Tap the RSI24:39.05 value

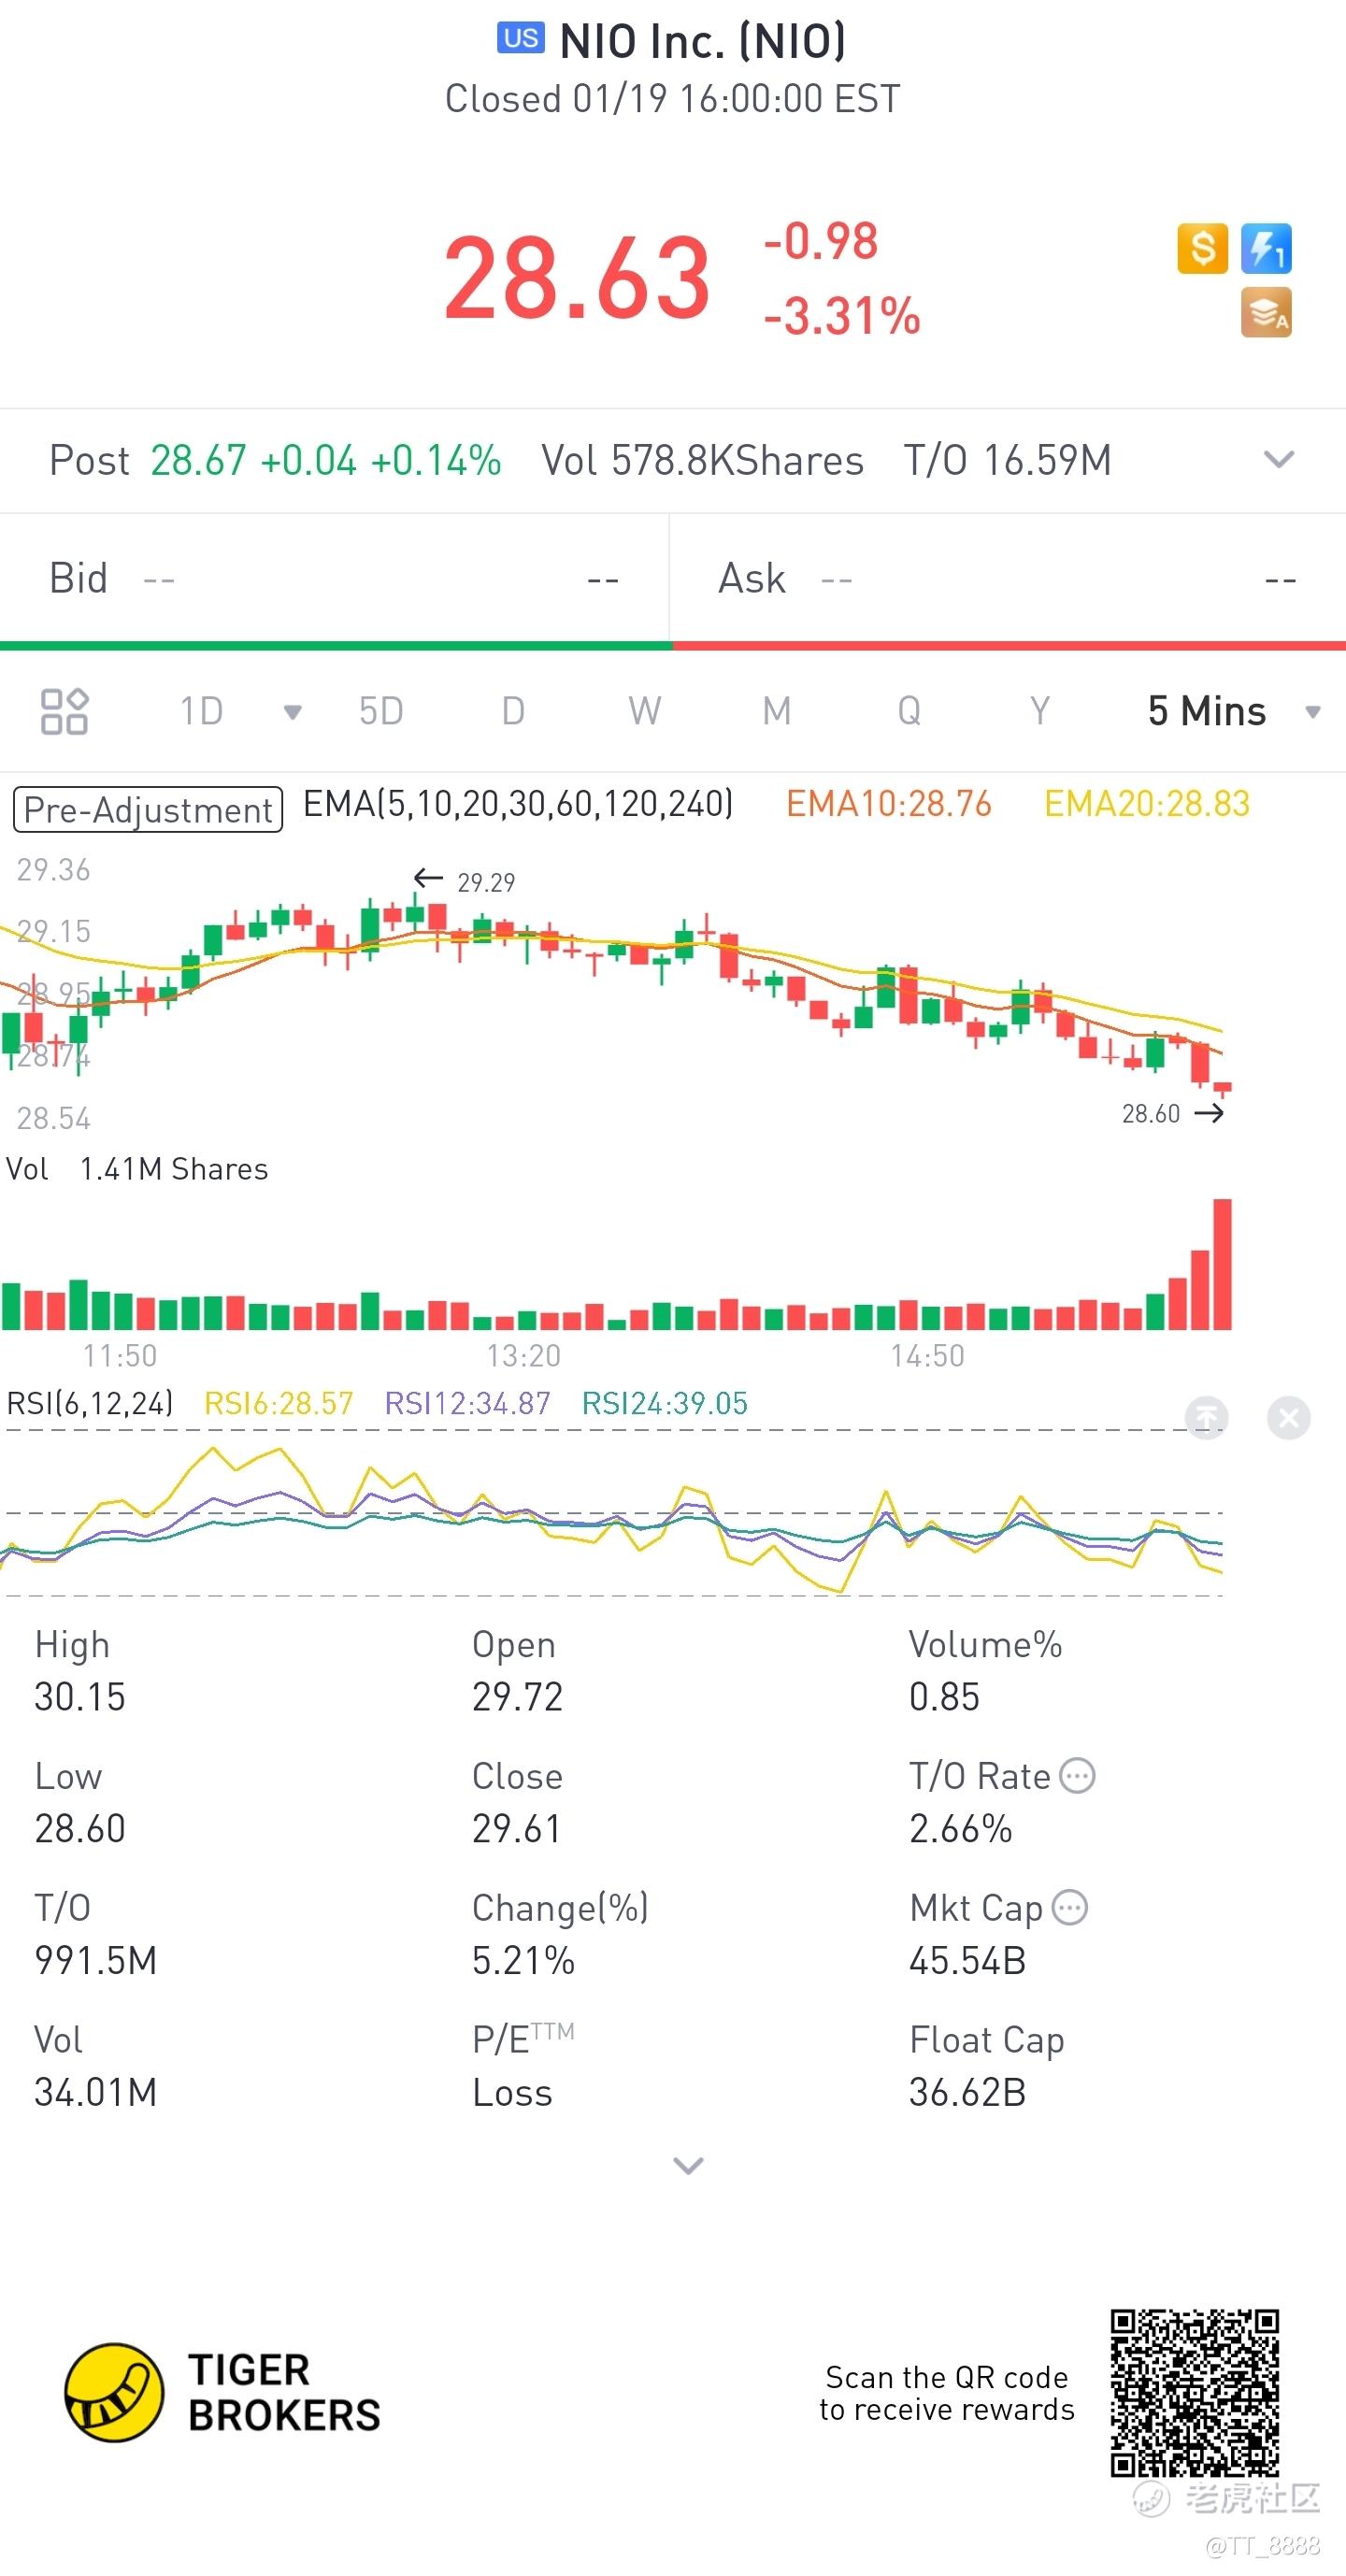point(665,1403)
